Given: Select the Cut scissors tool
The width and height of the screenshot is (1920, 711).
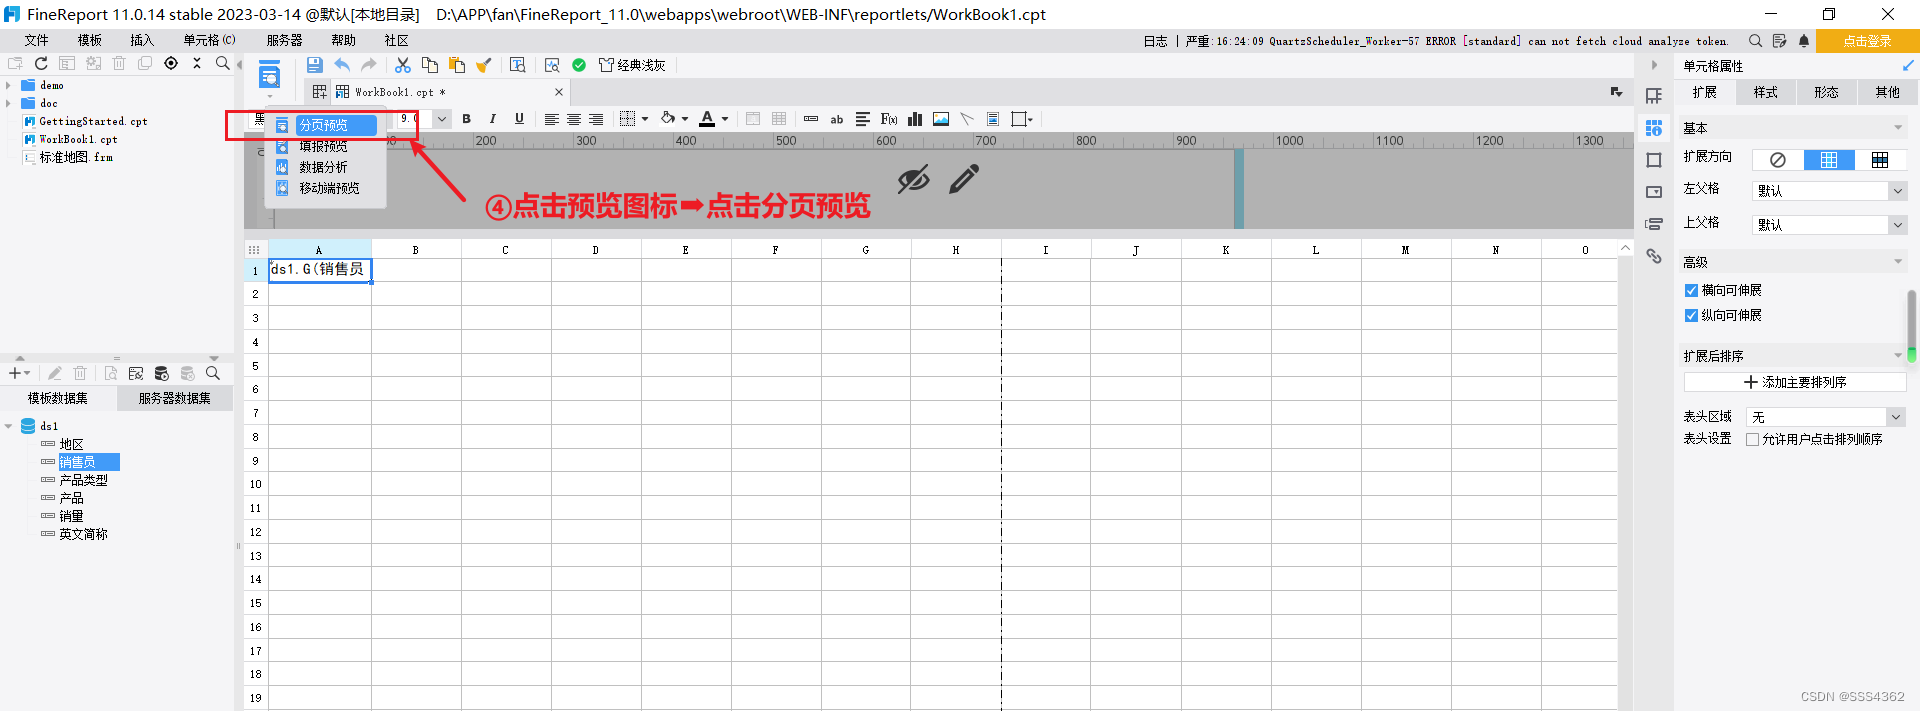Looking at the screenshot, I should click(403, 65).
